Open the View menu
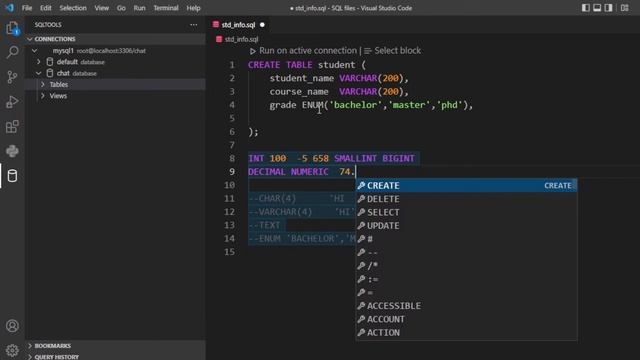The width and height of the screenshot is (640, 360). (102, 8)
